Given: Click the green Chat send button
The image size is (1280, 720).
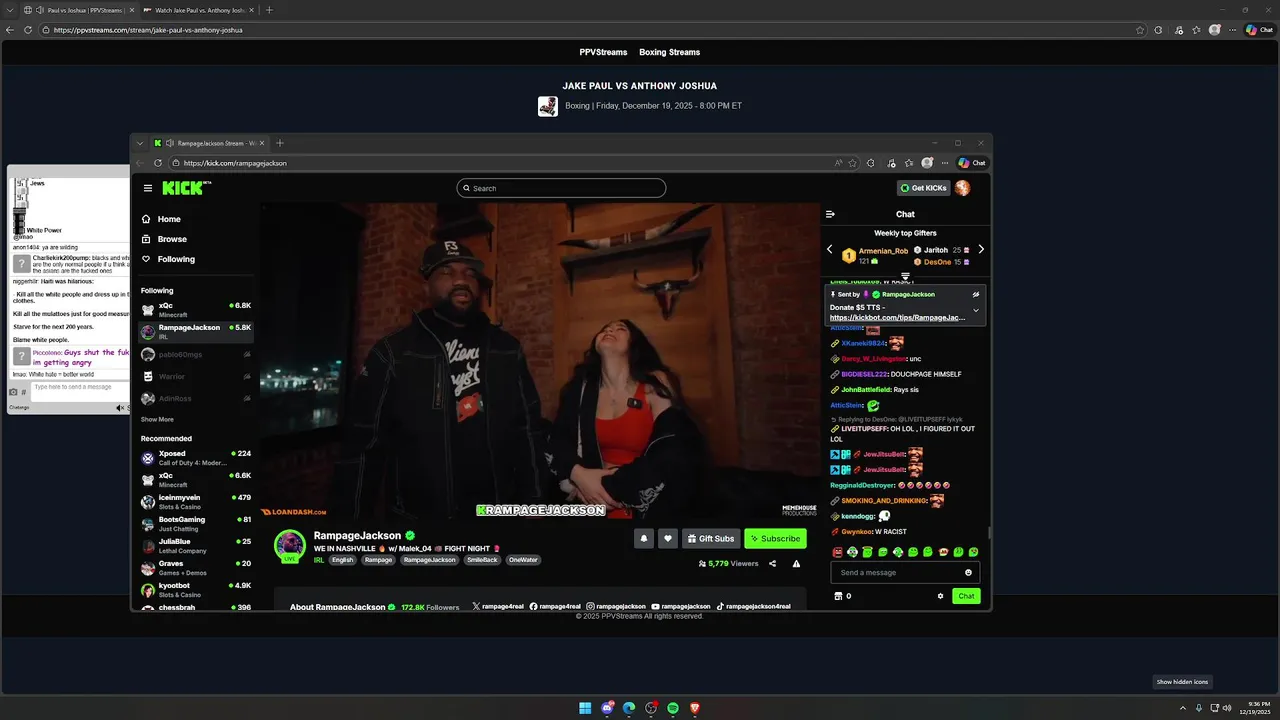Looking at the screenshot, I should click(966, 596).
